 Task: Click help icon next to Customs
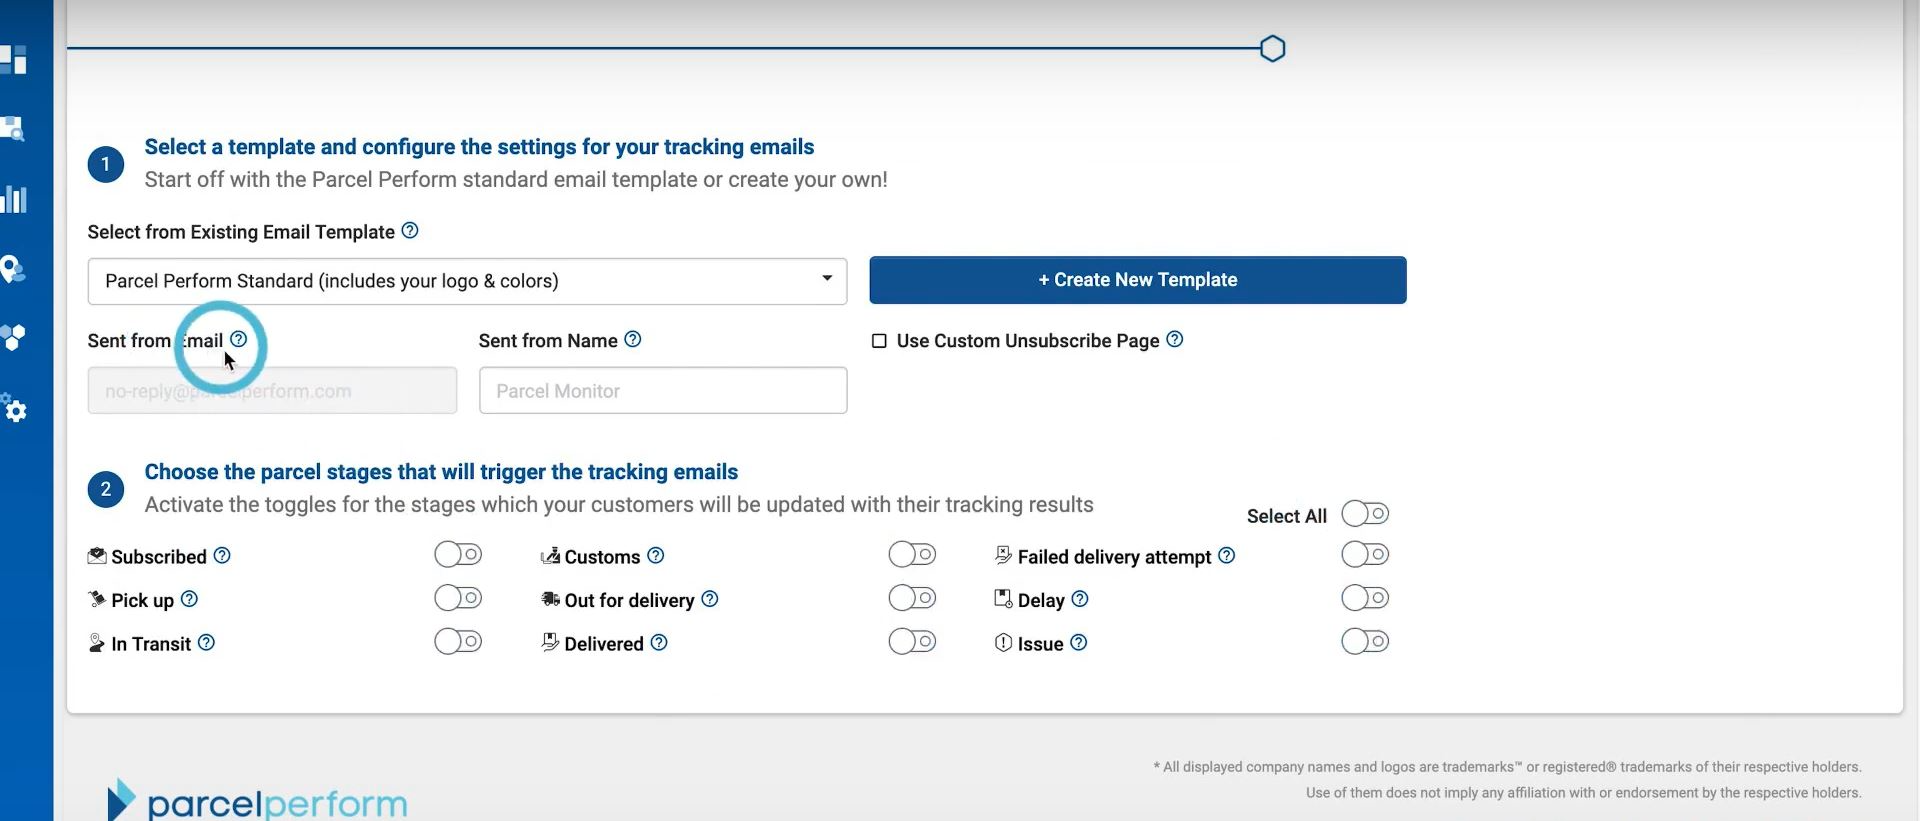656,556
